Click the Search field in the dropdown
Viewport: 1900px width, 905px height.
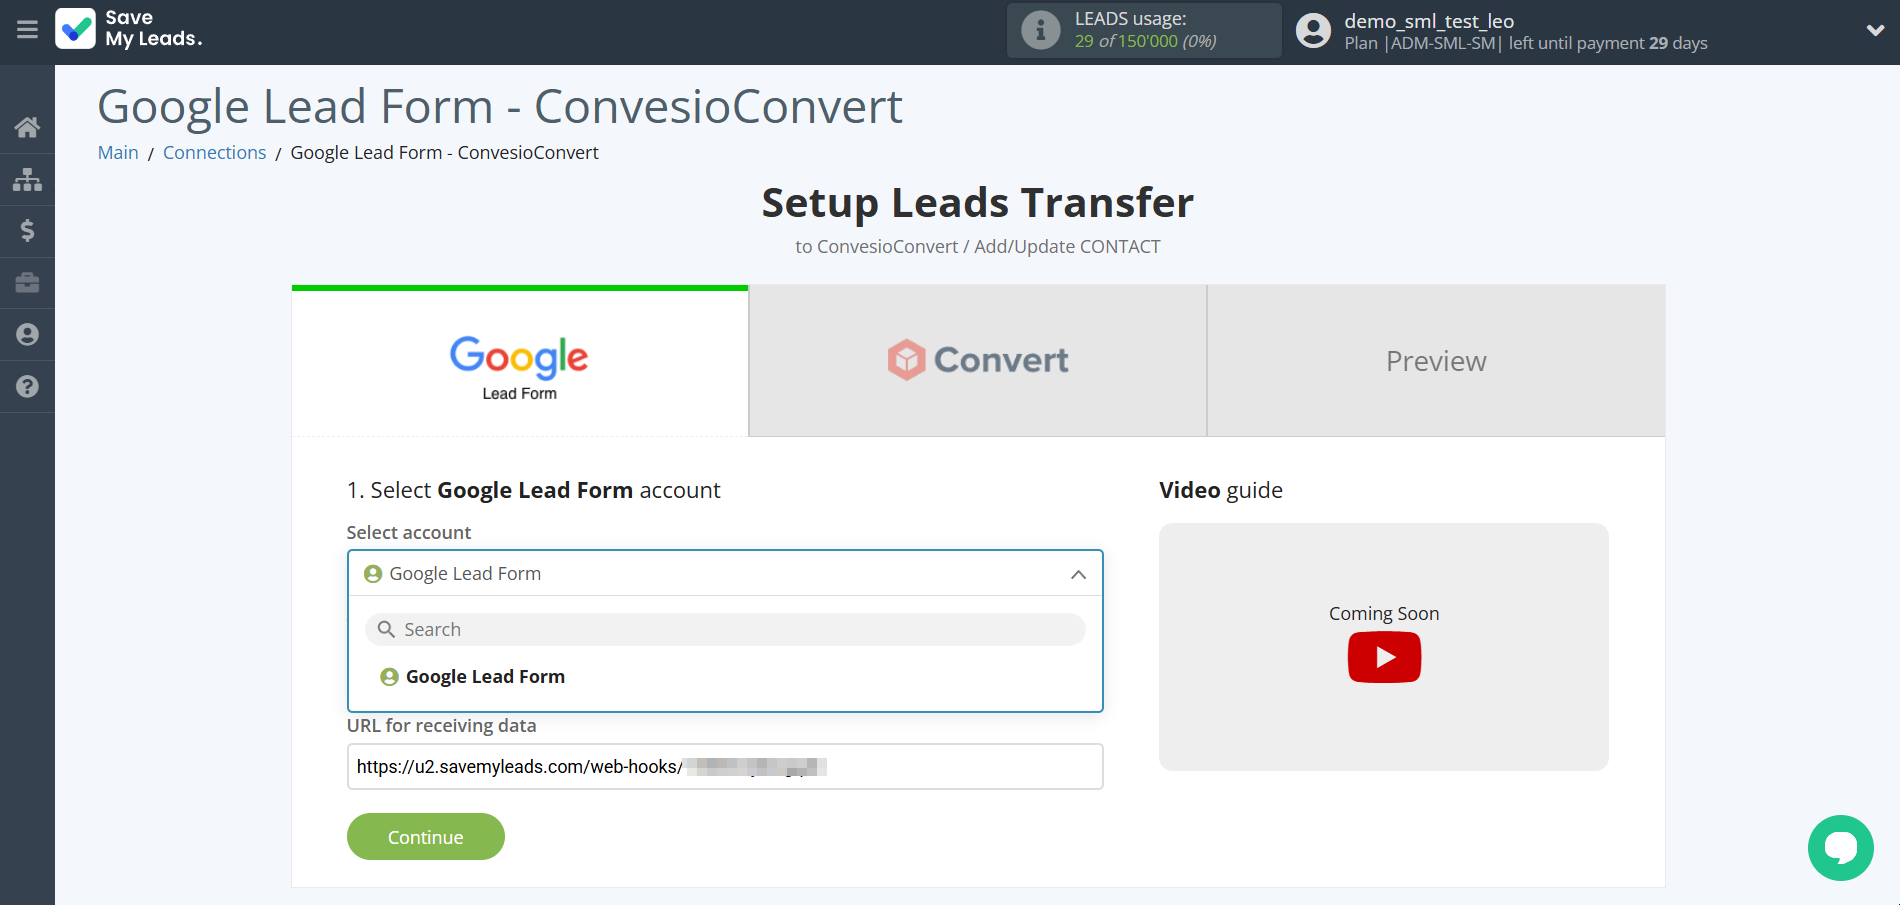click(x=725, y=629)
